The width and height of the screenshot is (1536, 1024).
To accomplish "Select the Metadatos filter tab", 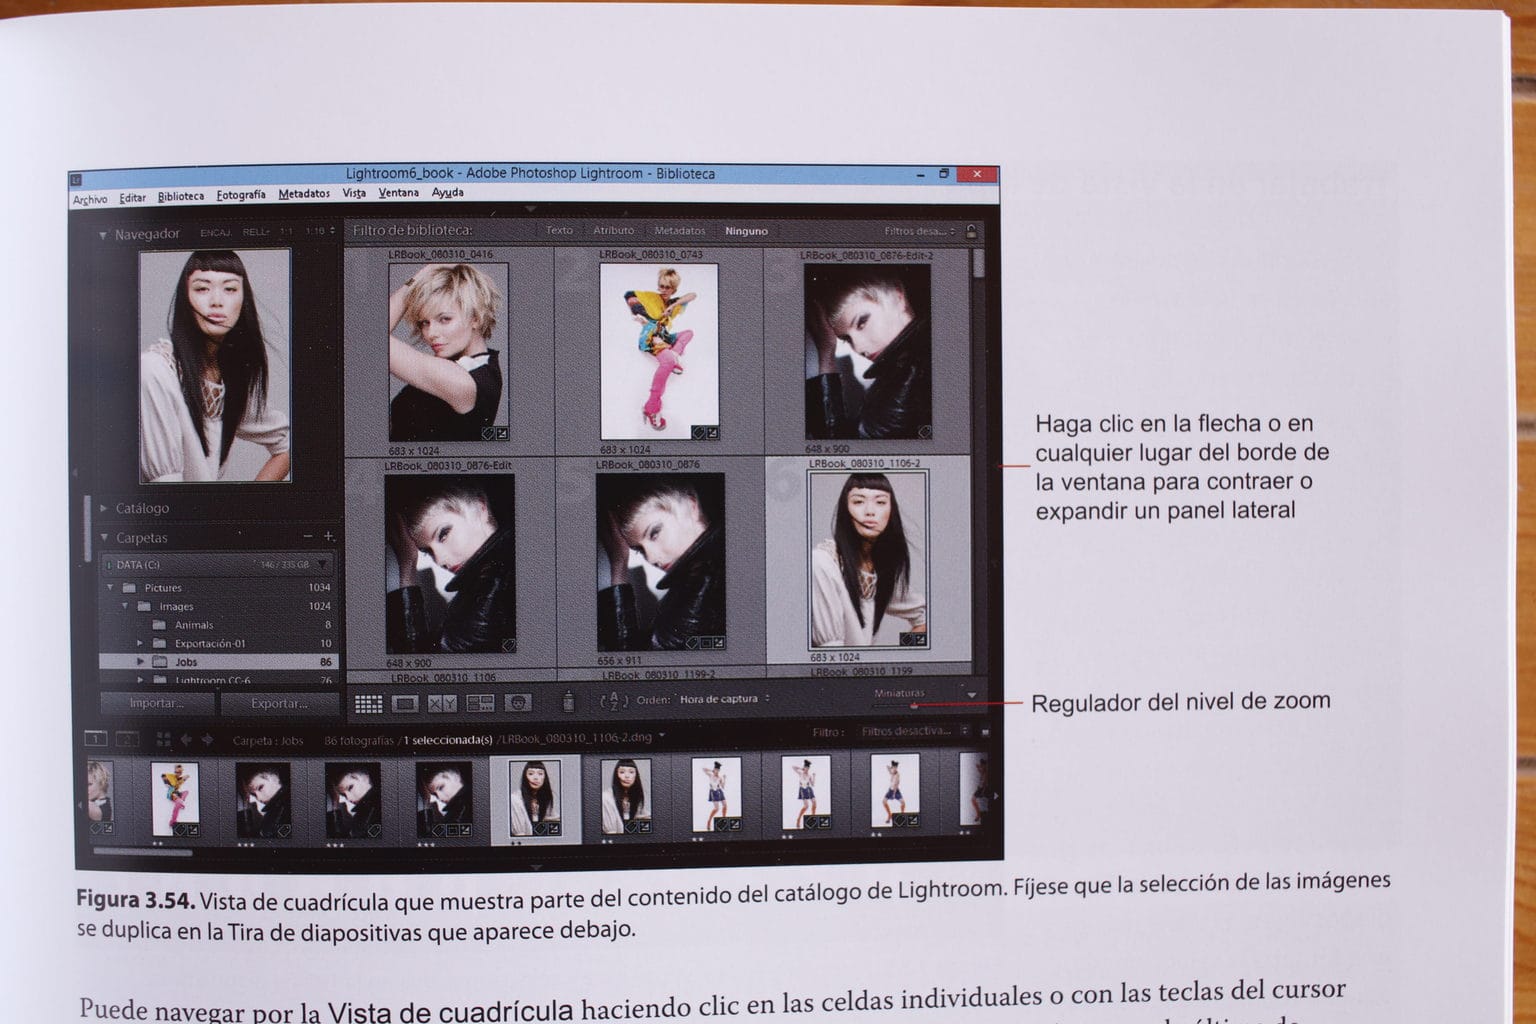I will point(680,231).
